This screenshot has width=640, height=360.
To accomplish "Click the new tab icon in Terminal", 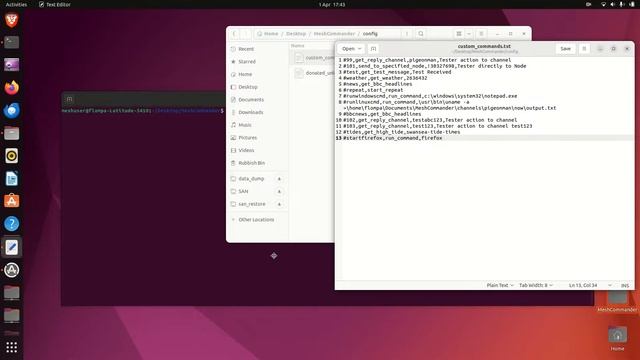I will point(69,99).
